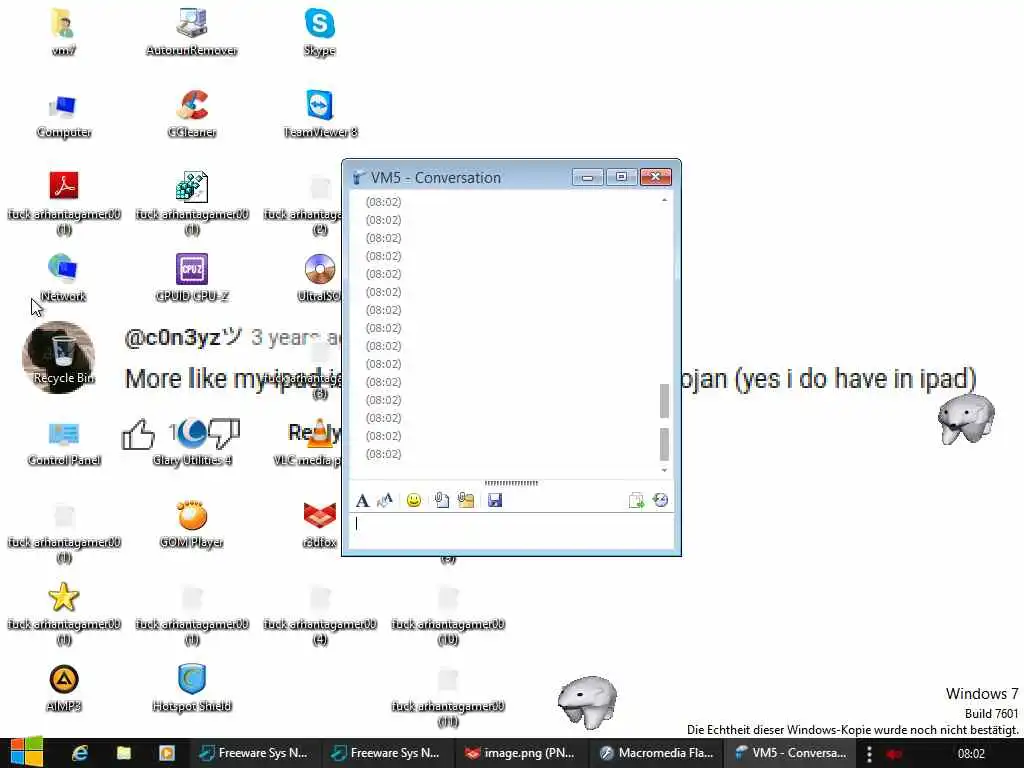Click the send file (paperclip page) icon

(x=441, y=501)
